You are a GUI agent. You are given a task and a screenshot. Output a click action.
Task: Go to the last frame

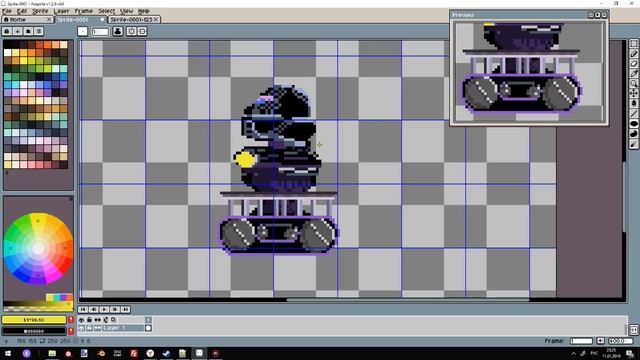[125, 309]
